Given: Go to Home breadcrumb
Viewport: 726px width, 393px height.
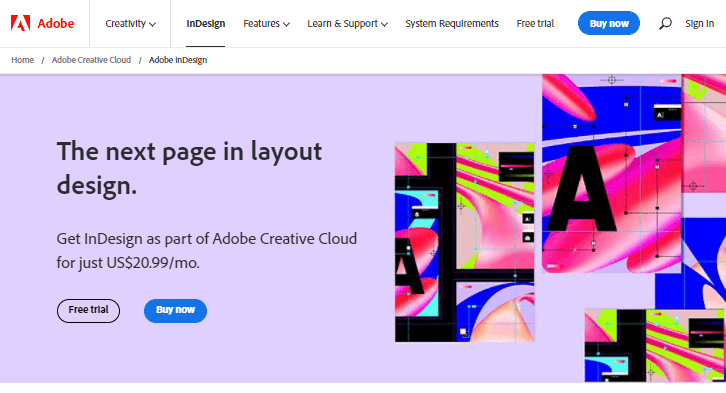Looking at the screenshot, I should [22, 60].
